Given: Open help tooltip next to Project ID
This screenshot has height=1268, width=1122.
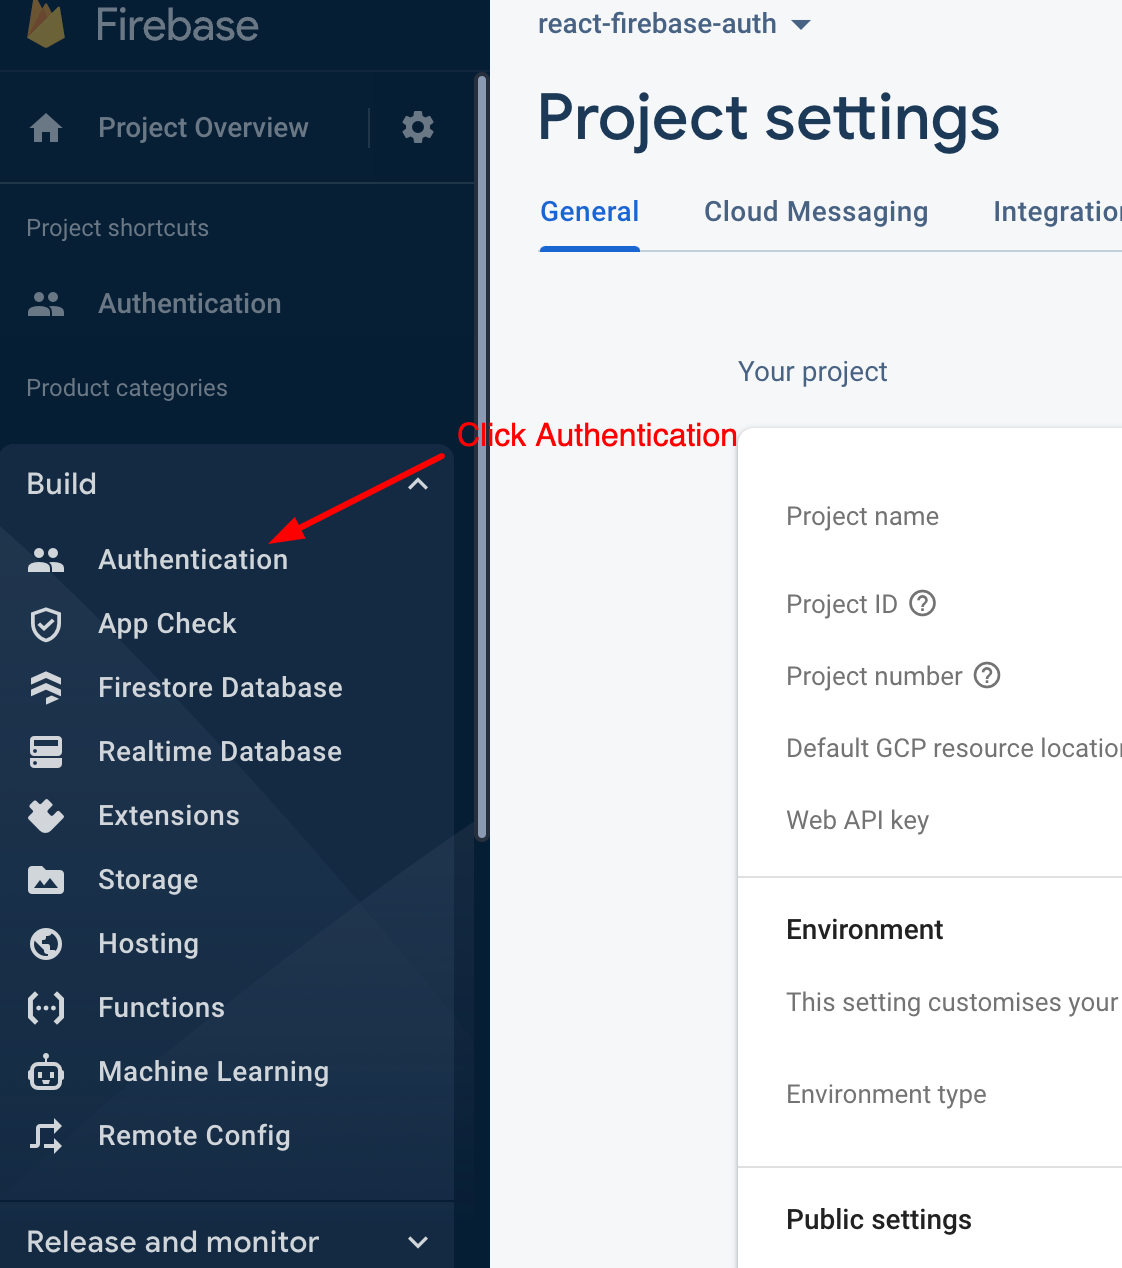Looking at the screenshot, I should tap(923, 603).
